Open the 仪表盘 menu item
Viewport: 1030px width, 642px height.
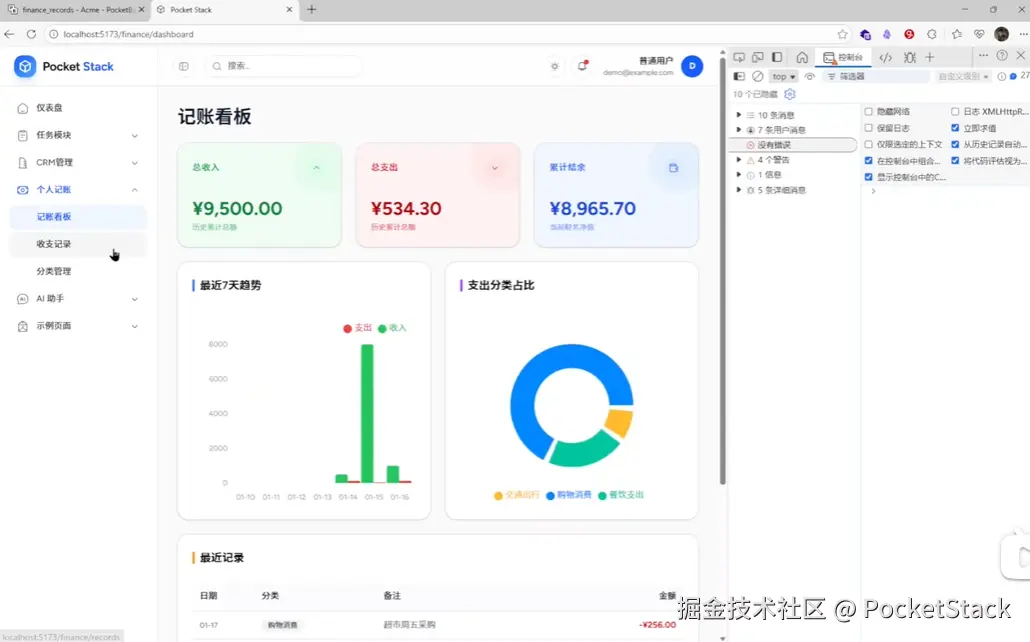click(78, 108)
